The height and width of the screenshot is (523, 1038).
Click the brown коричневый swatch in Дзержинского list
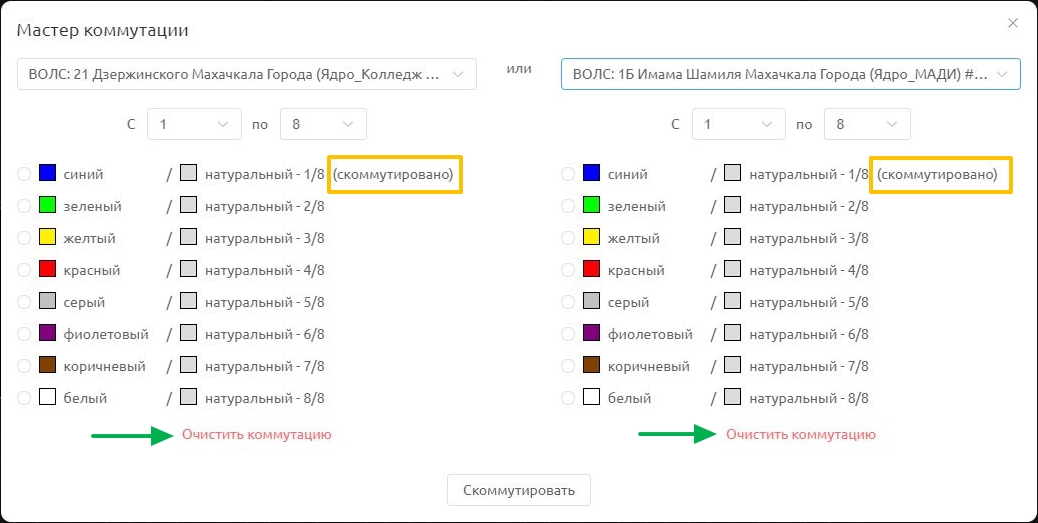click(x=47, y=364)
